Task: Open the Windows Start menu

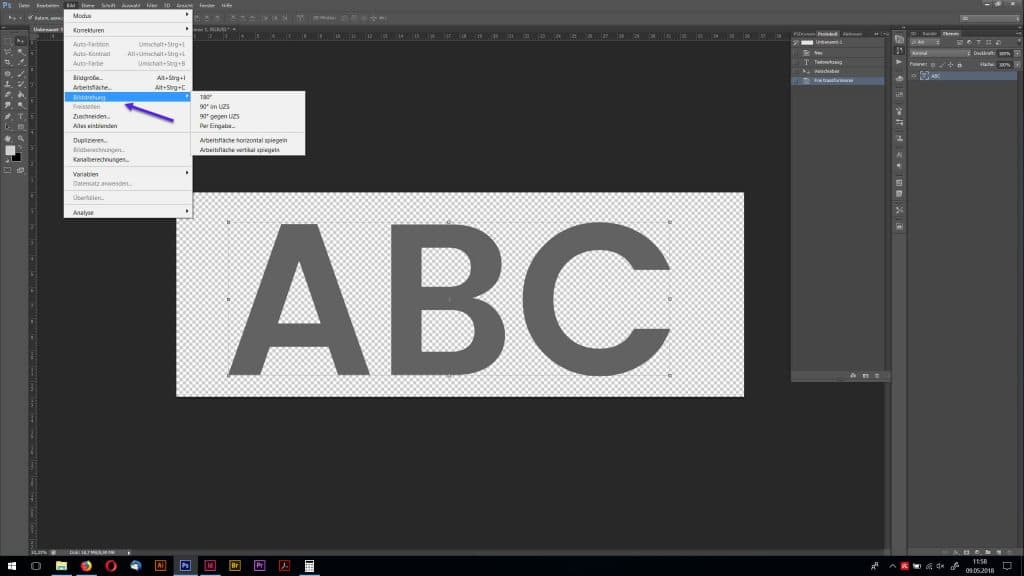Action: point(11,566)
